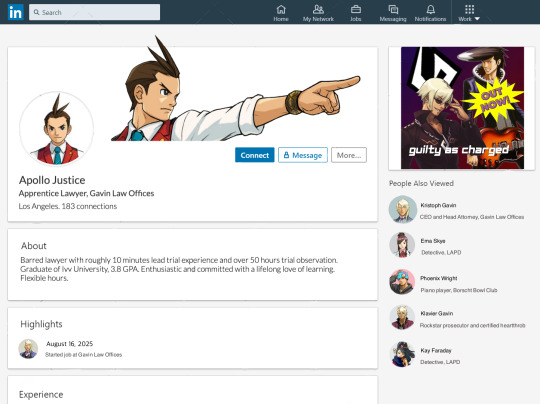Screen dimensions: 540x404
Task: Open the Jobs section
Action: [356, 13]
